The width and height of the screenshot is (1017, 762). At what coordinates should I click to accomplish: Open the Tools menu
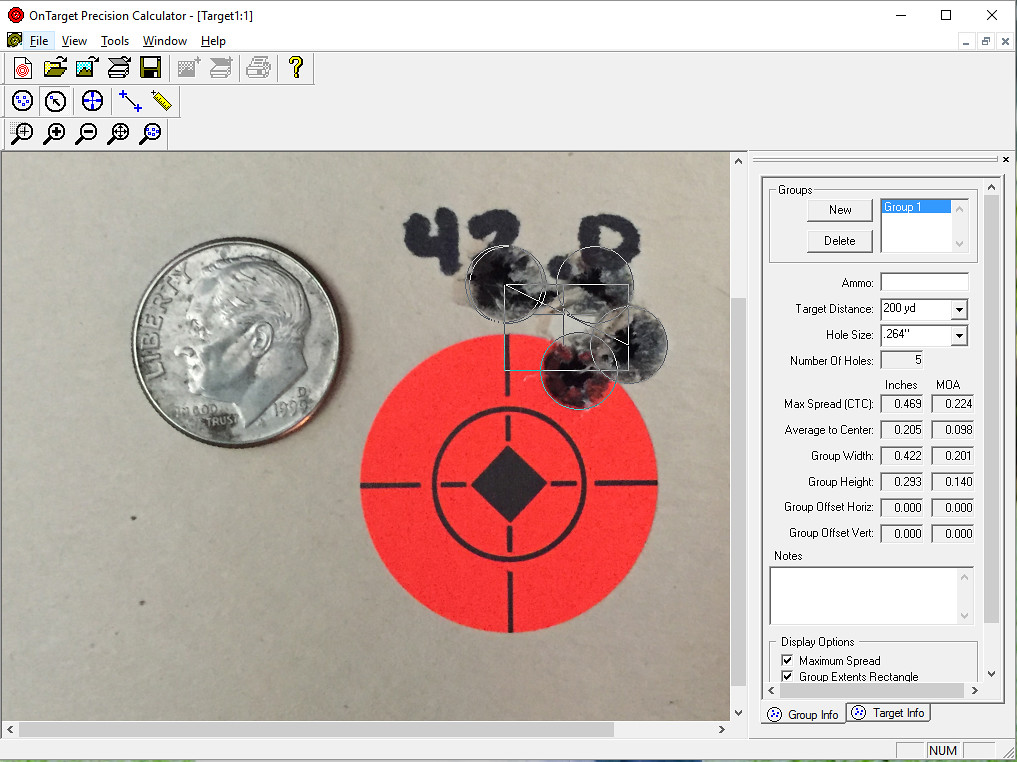(115, 41)
